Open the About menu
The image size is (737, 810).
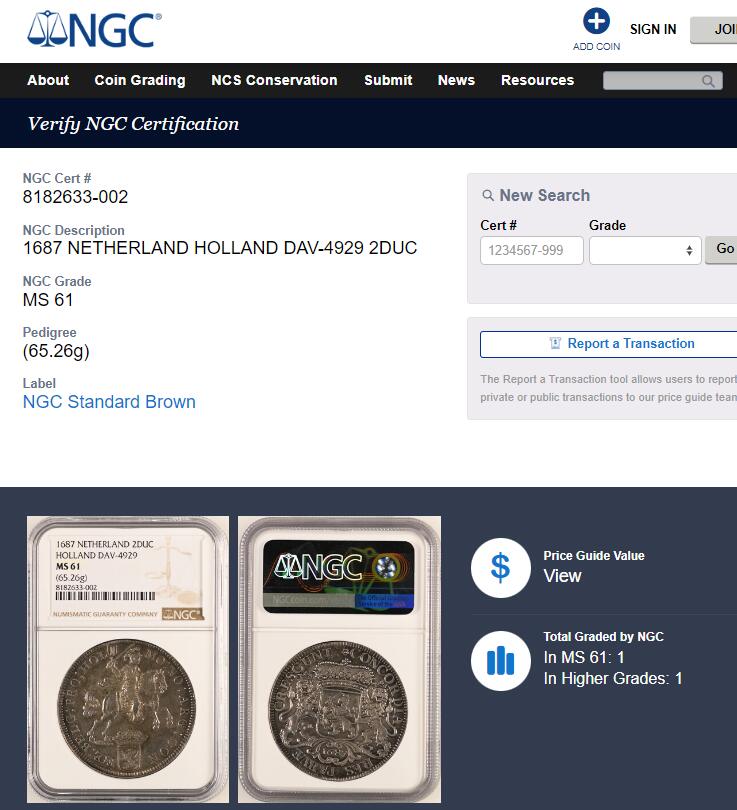pos(48,80)
